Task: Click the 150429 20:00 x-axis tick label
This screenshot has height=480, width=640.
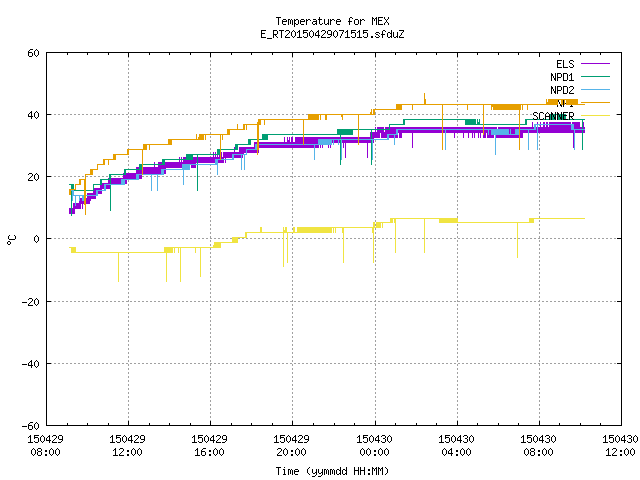Action: (291, 446)
